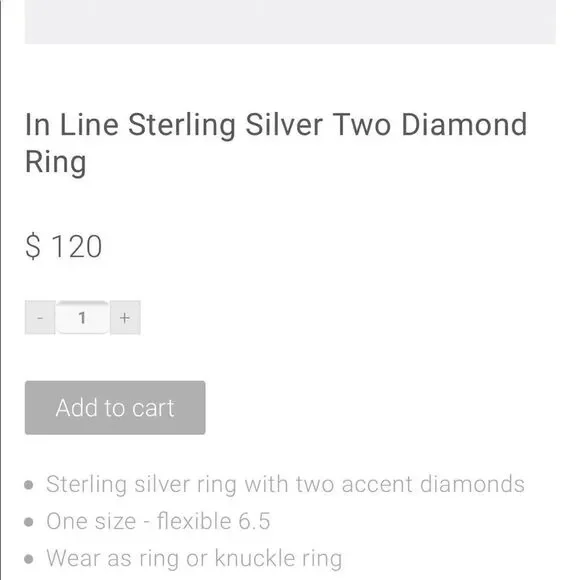Click the words accent diamonds
The image size is (580, 580).
click(x=433, y=484)
